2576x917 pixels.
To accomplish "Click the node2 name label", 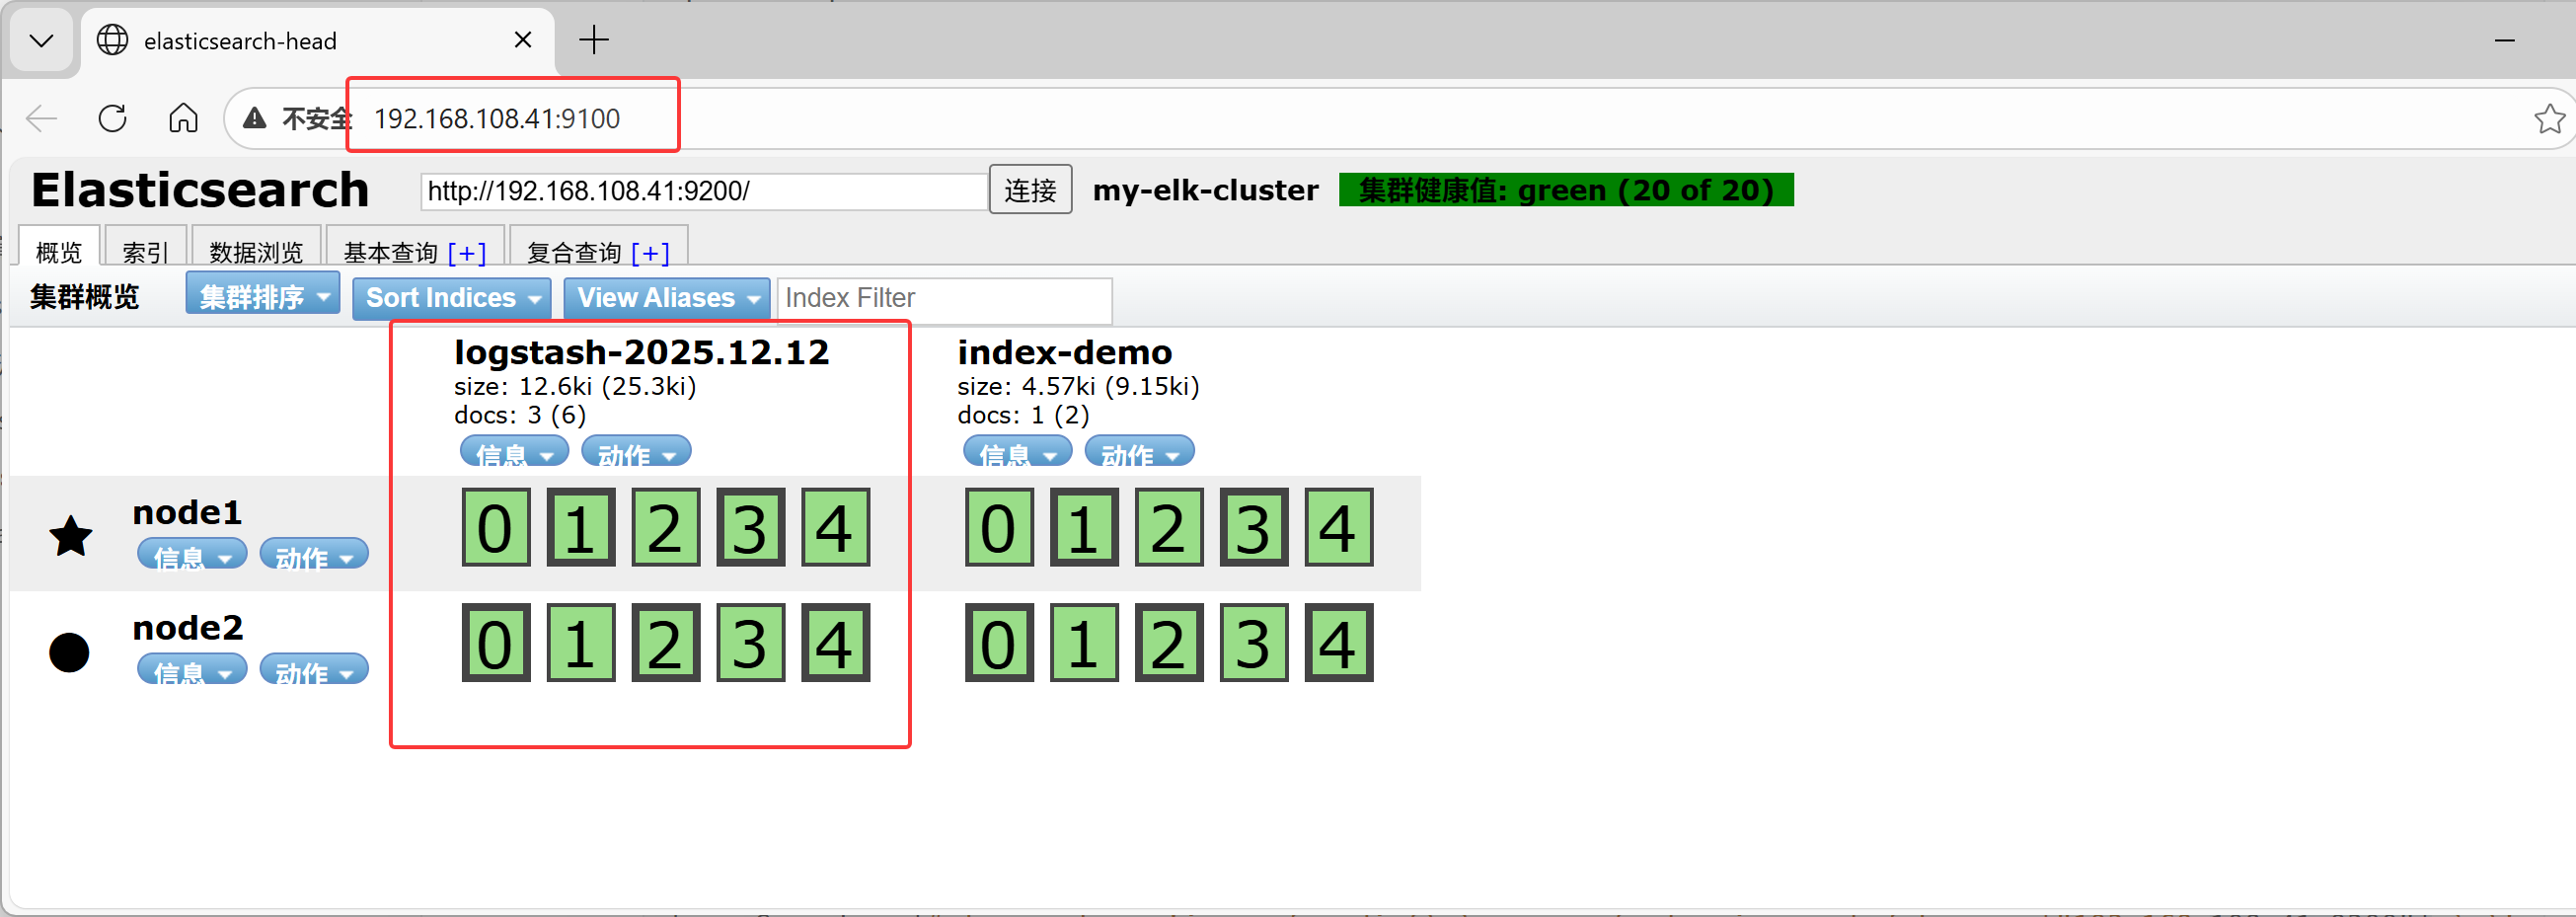I will click(x=188, y=628).
